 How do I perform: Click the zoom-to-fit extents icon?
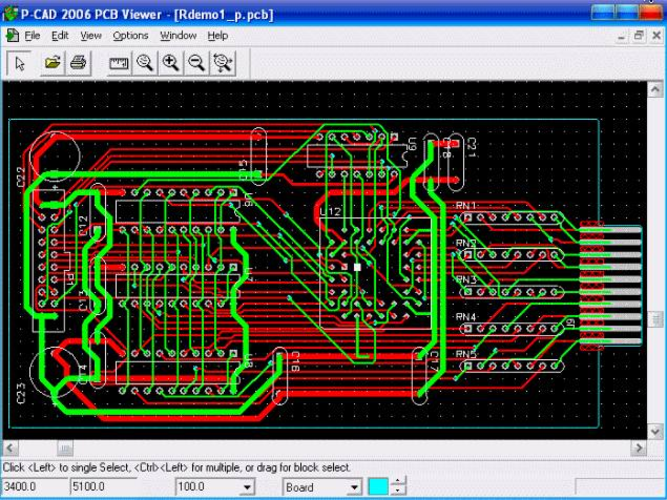222,63
